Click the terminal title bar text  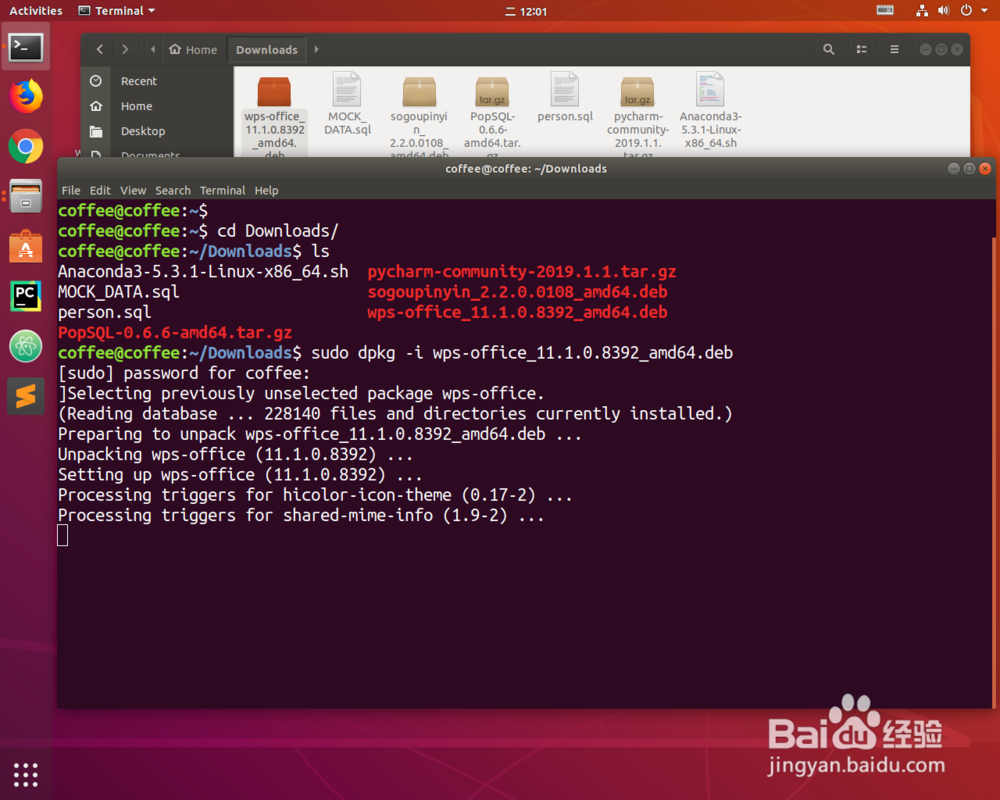click(526, 168)
